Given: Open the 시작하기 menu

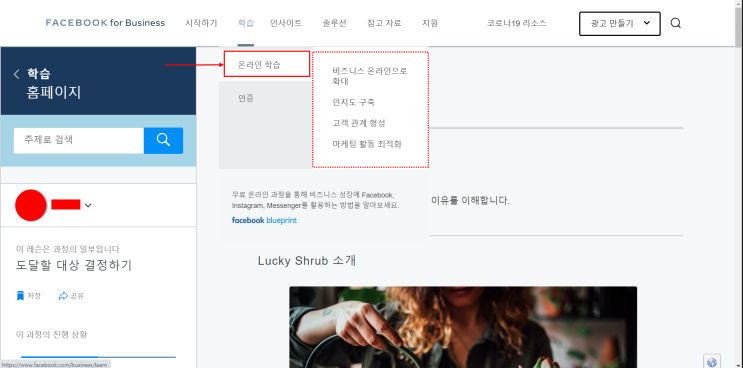Looking at the screenshot, I should (x=201, y=23).
